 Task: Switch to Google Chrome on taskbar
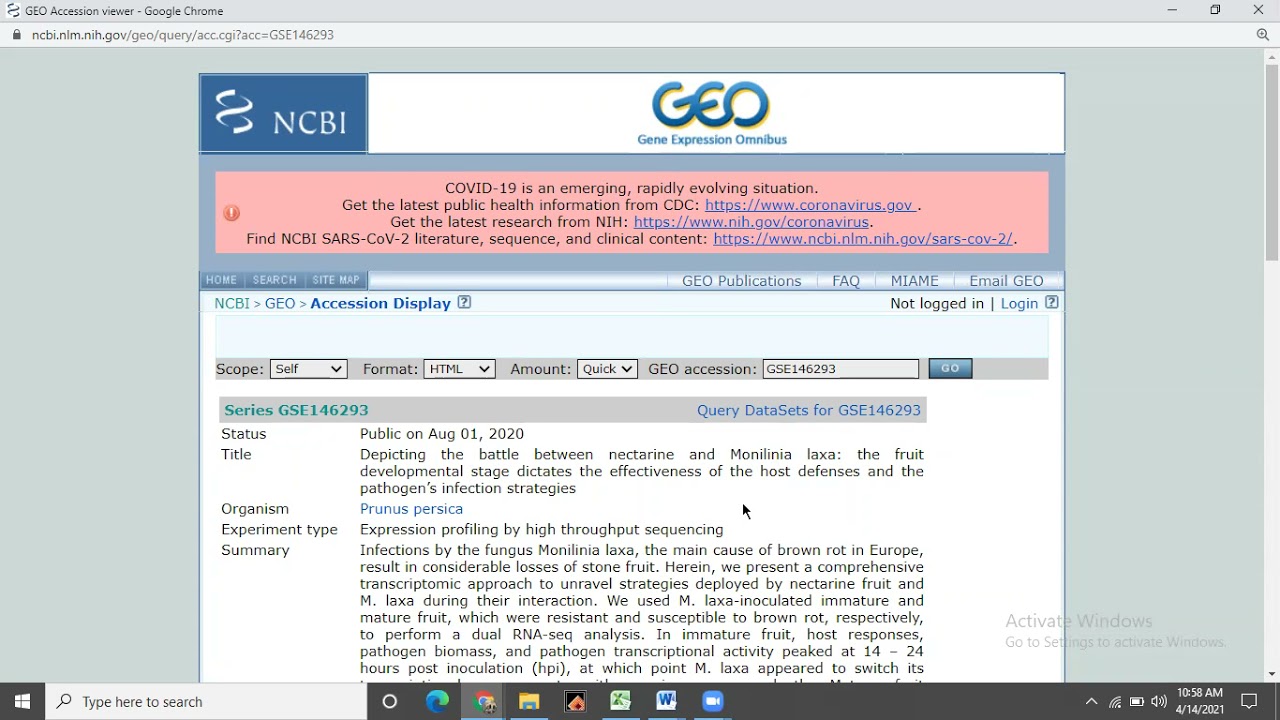(x=484, y=701)
